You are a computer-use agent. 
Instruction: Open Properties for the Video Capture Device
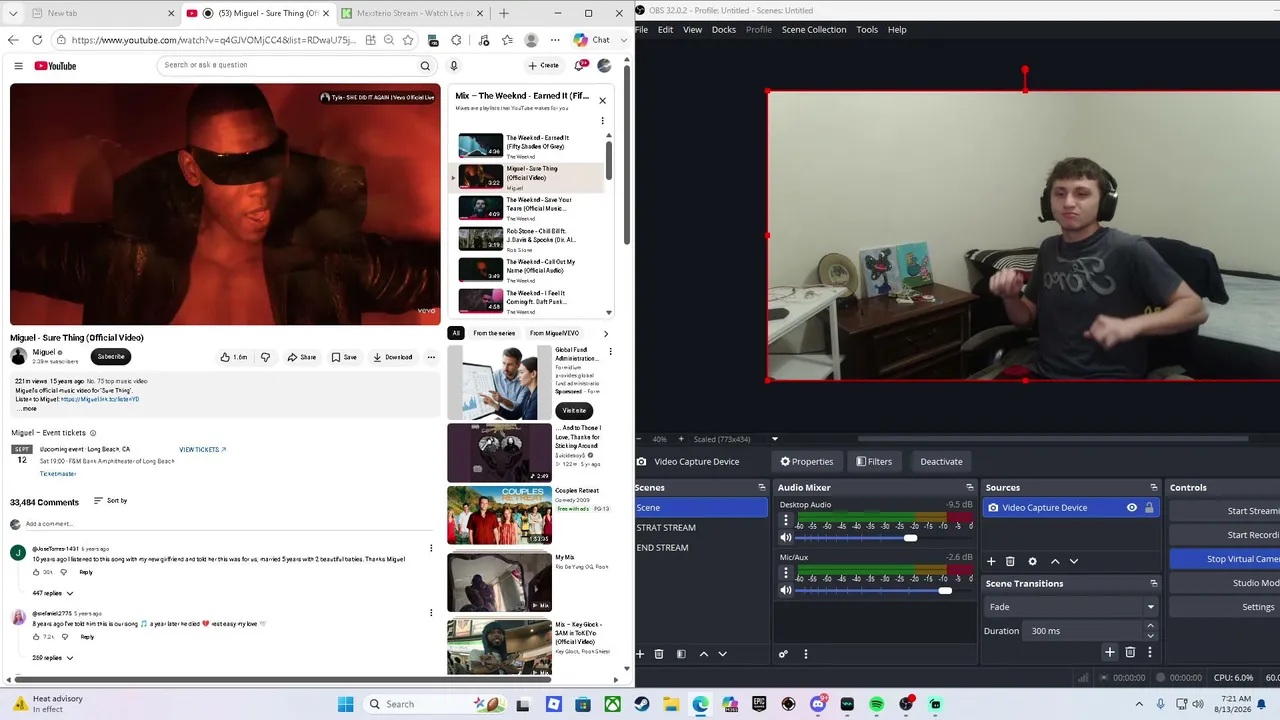pos(806,461)
